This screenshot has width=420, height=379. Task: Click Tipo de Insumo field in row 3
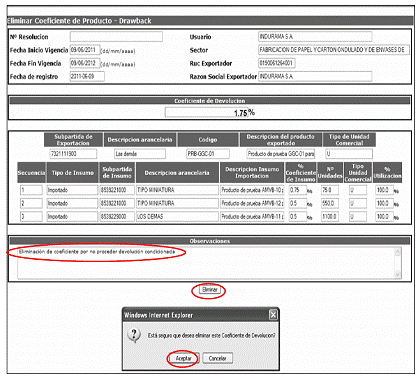[x=72, y=217]
